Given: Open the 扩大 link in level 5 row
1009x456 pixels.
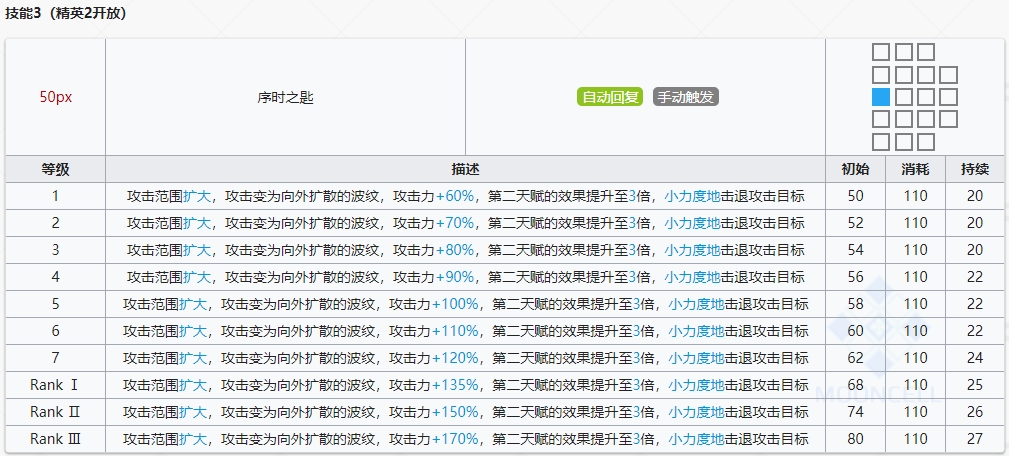Looking at the screenshot, I should [x=193, y=304].
